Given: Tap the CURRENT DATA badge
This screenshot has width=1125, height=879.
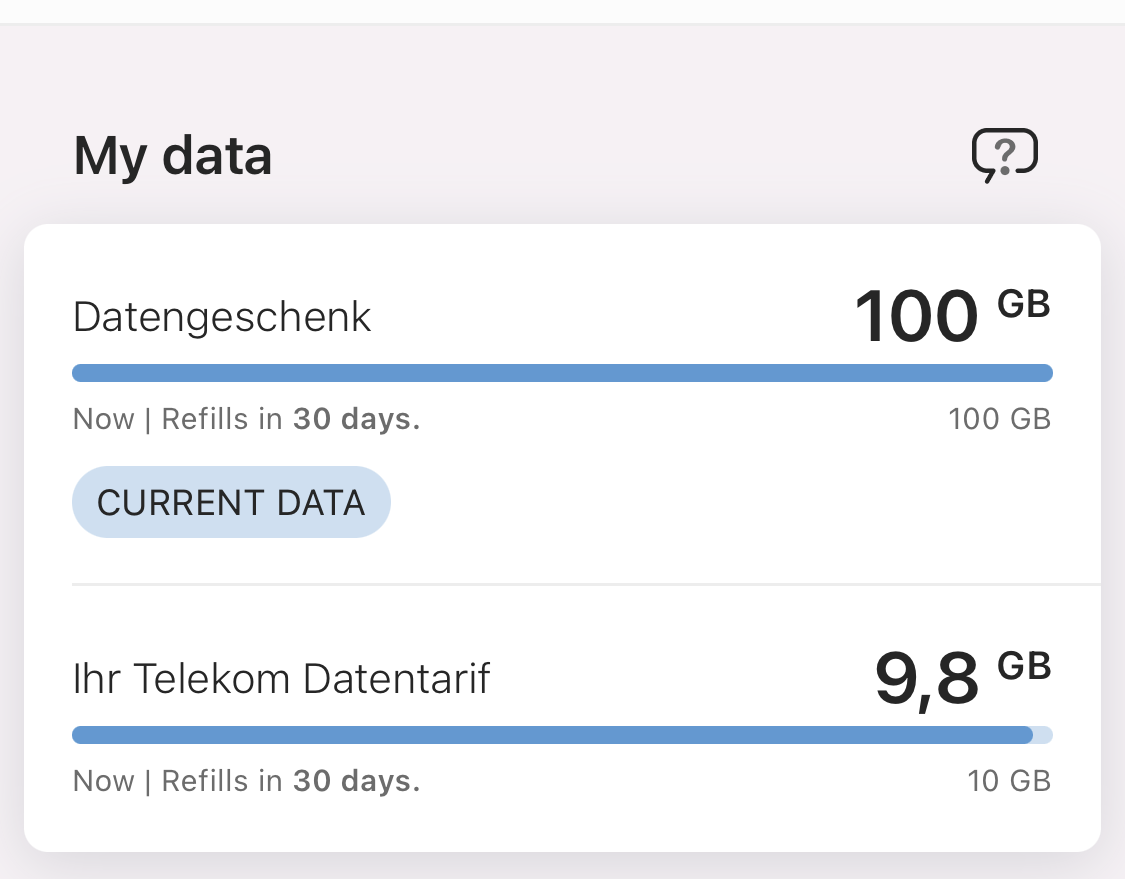Looking at the screenshot, I should click(231, 502).
